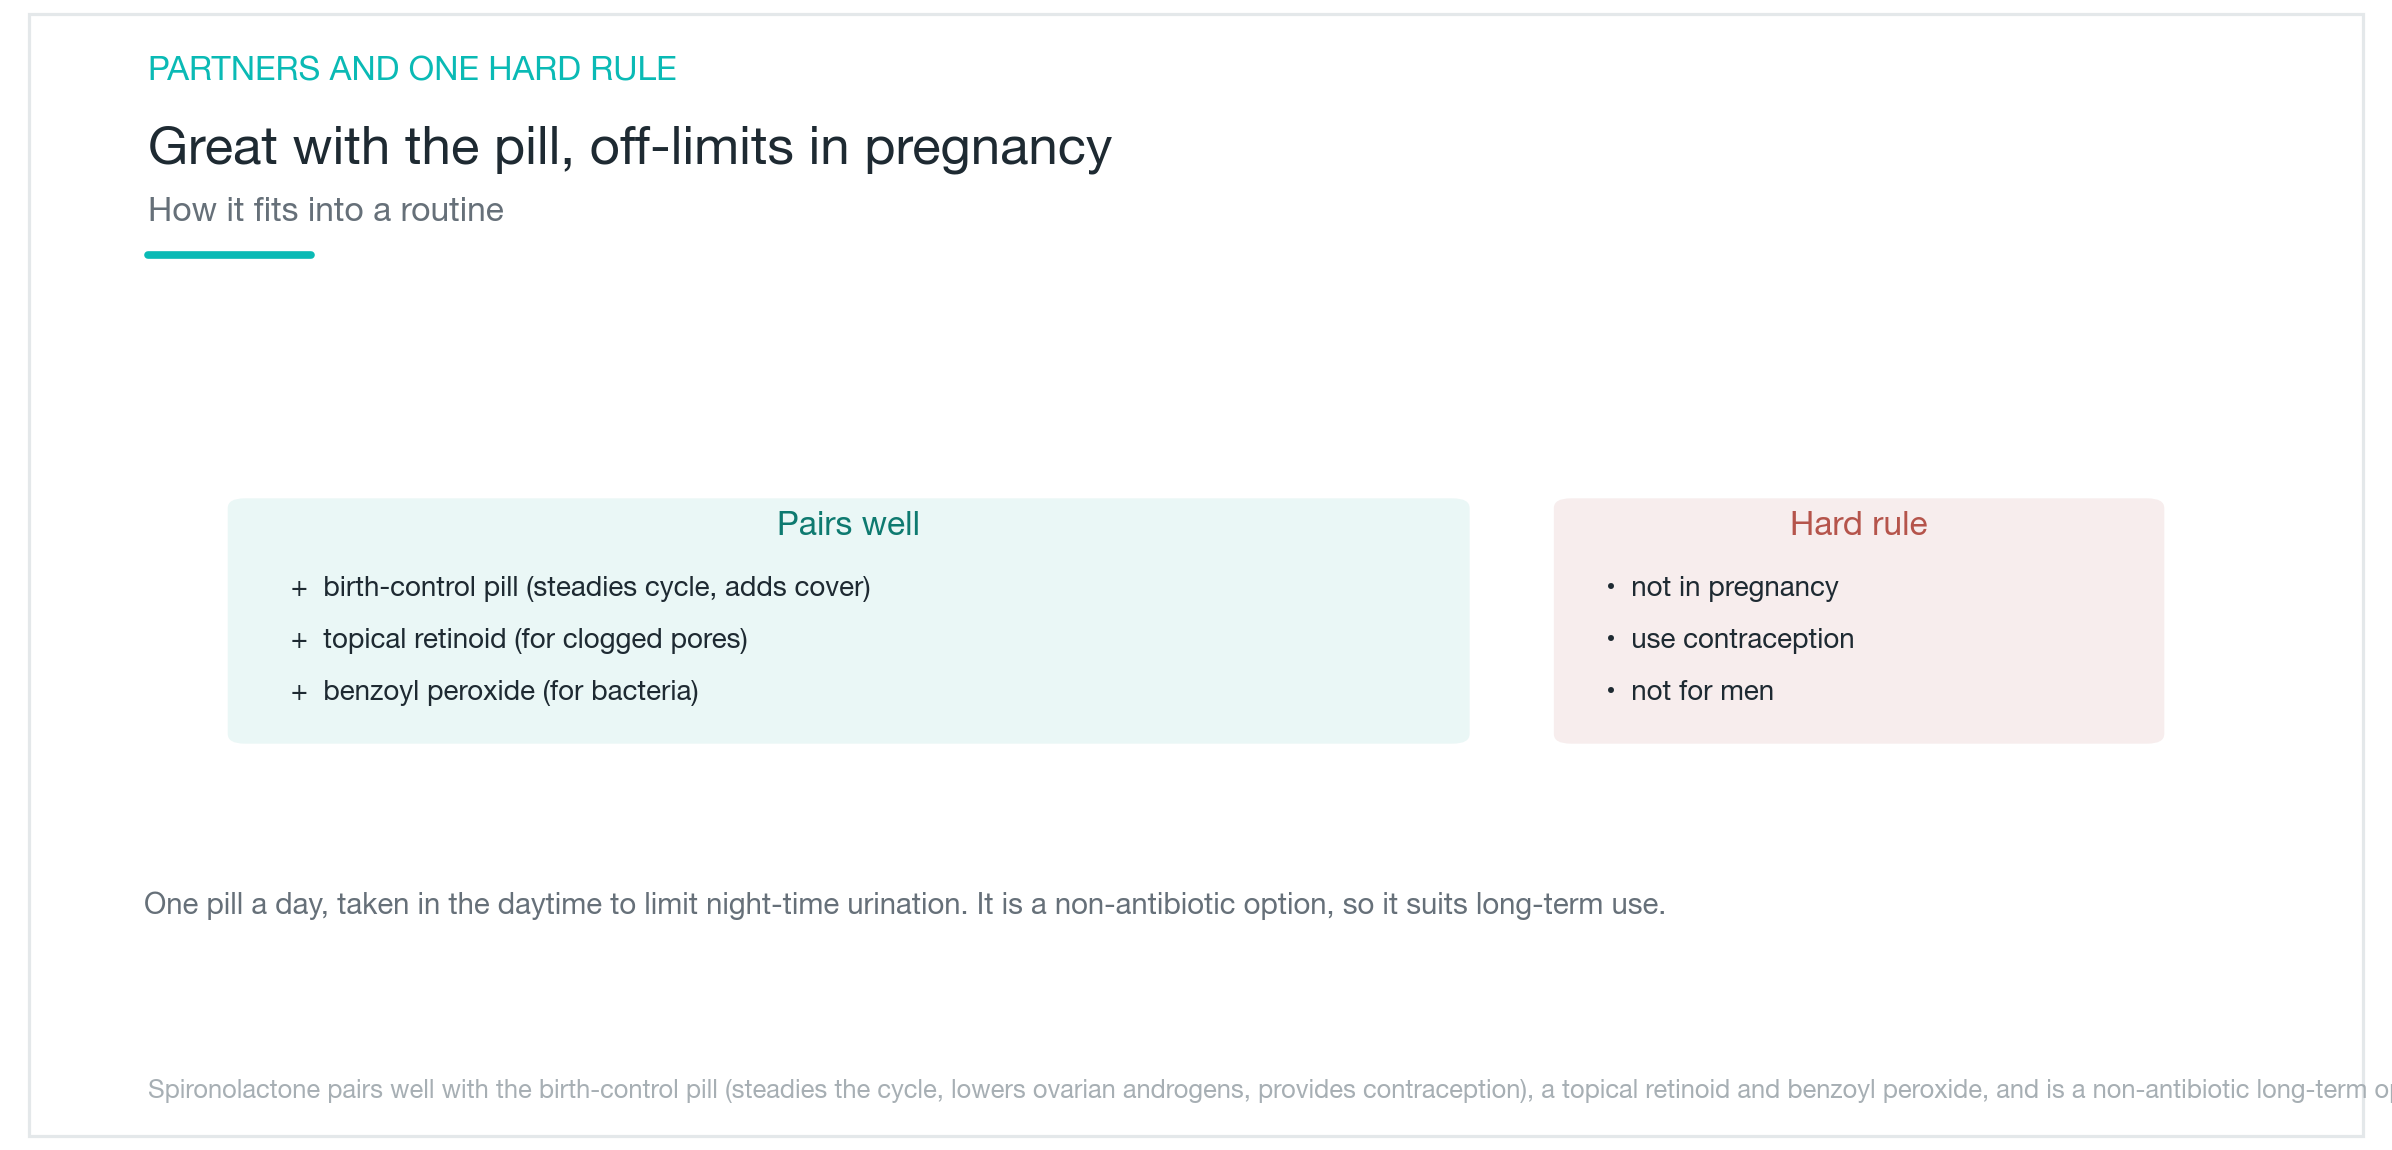Click the plus icon beside topical retinoid
The width and height of the screenshot is (2392, 1150).
299,641
